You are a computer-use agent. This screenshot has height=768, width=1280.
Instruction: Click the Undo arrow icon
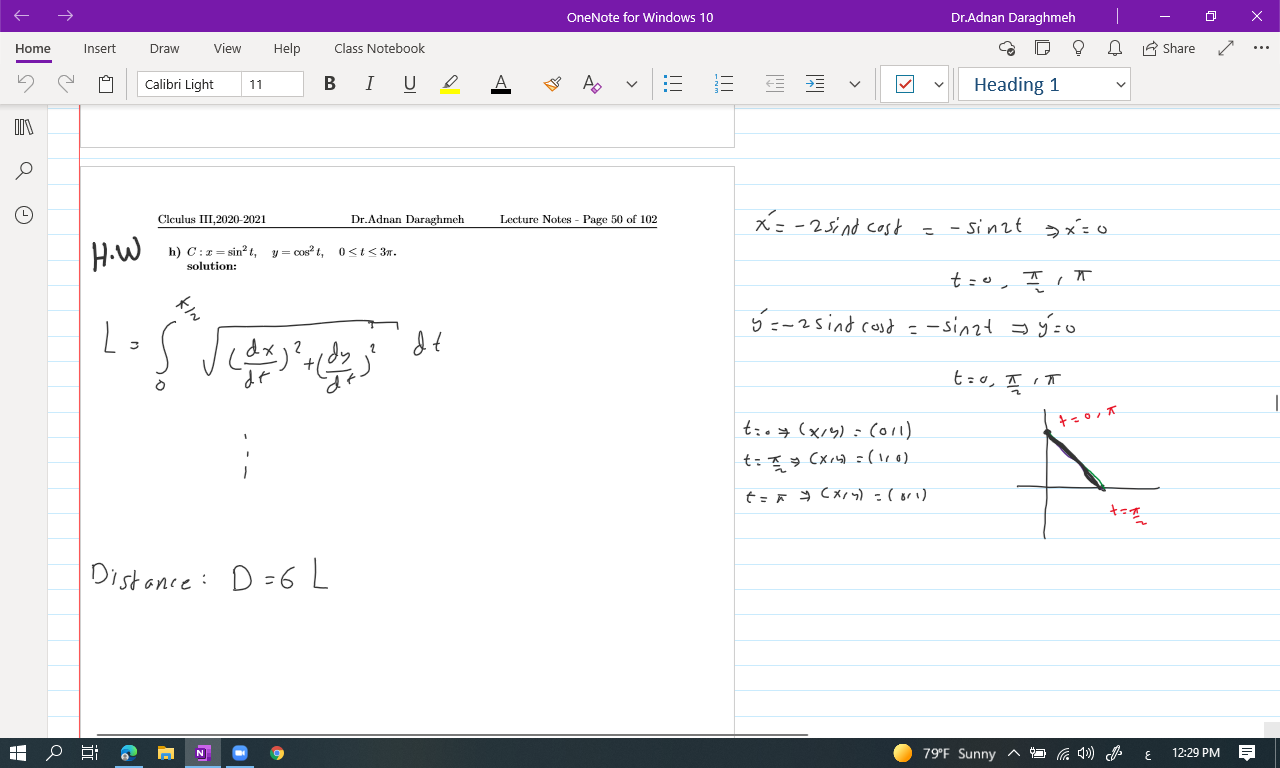[27, 84]
